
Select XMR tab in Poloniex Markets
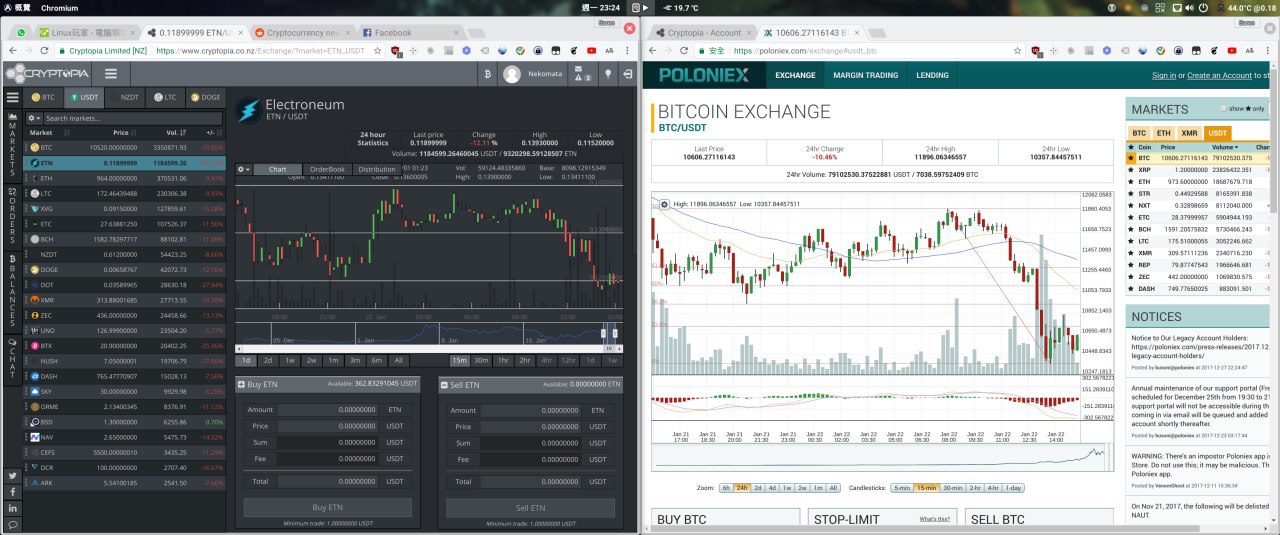(1189, 132)
